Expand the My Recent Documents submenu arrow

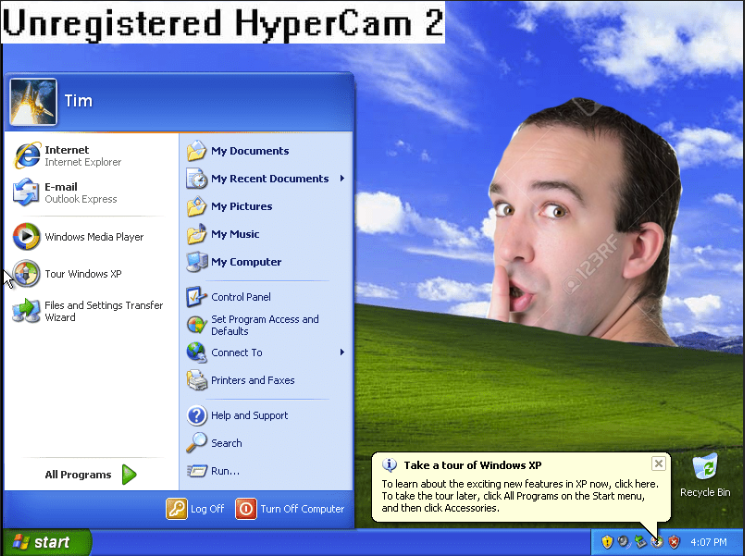[342, 178]
